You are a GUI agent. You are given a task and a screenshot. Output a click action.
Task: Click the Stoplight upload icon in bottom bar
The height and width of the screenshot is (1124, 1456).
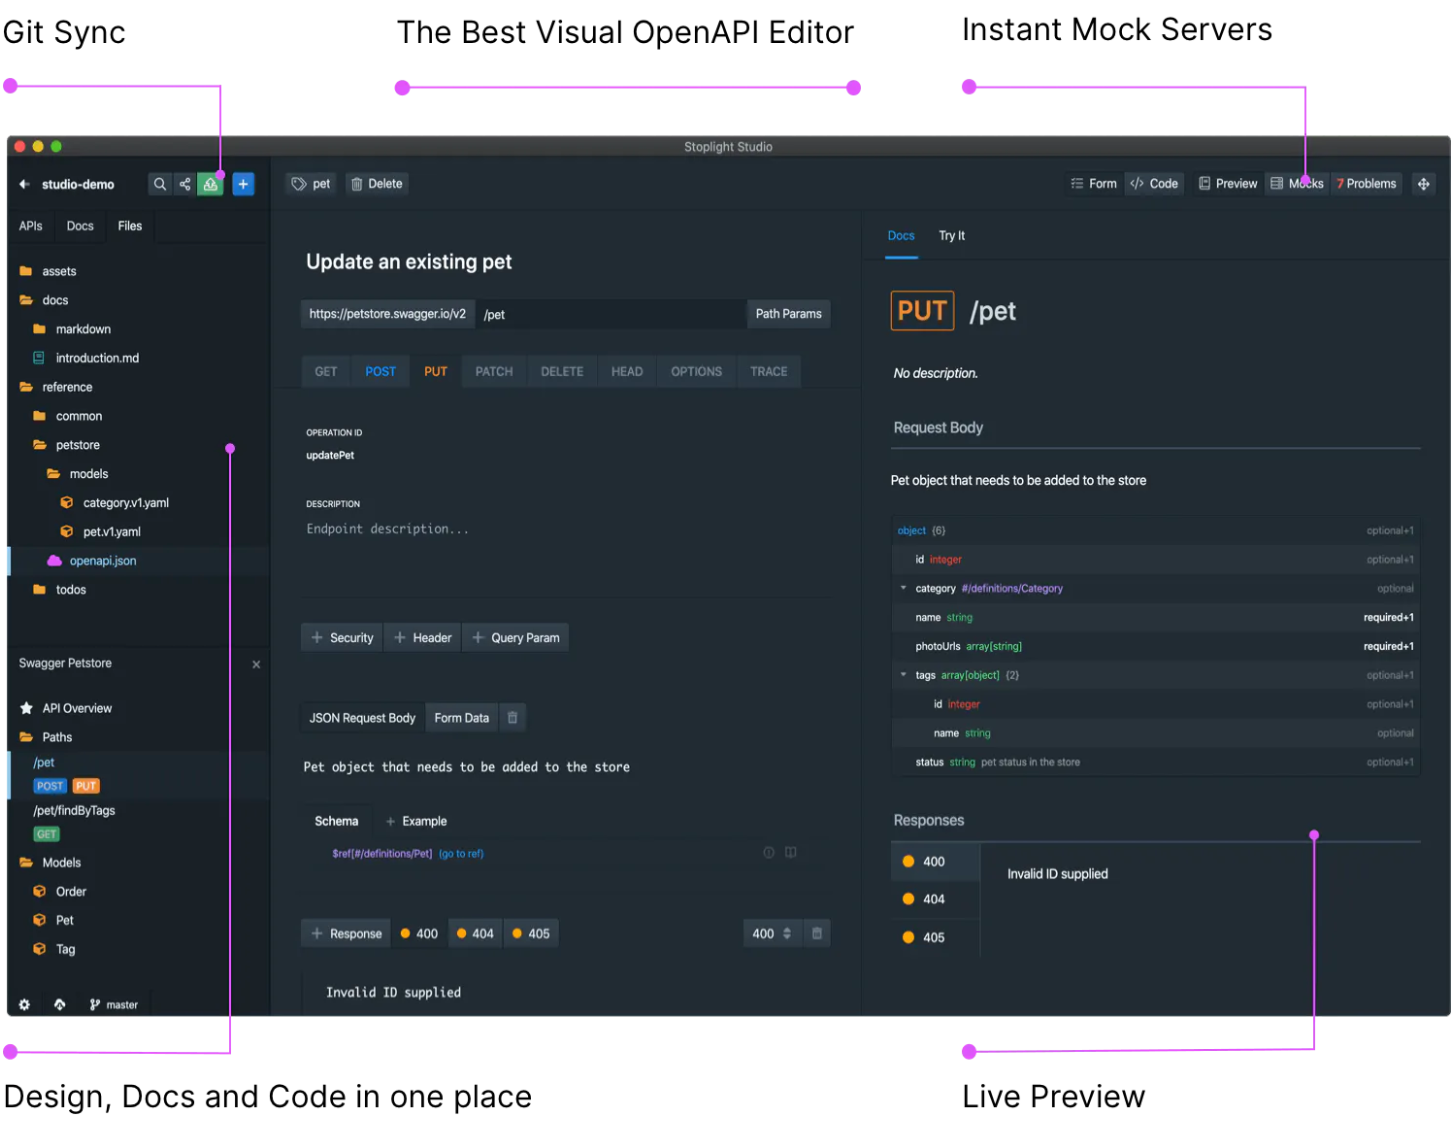tap(60, 1005)
